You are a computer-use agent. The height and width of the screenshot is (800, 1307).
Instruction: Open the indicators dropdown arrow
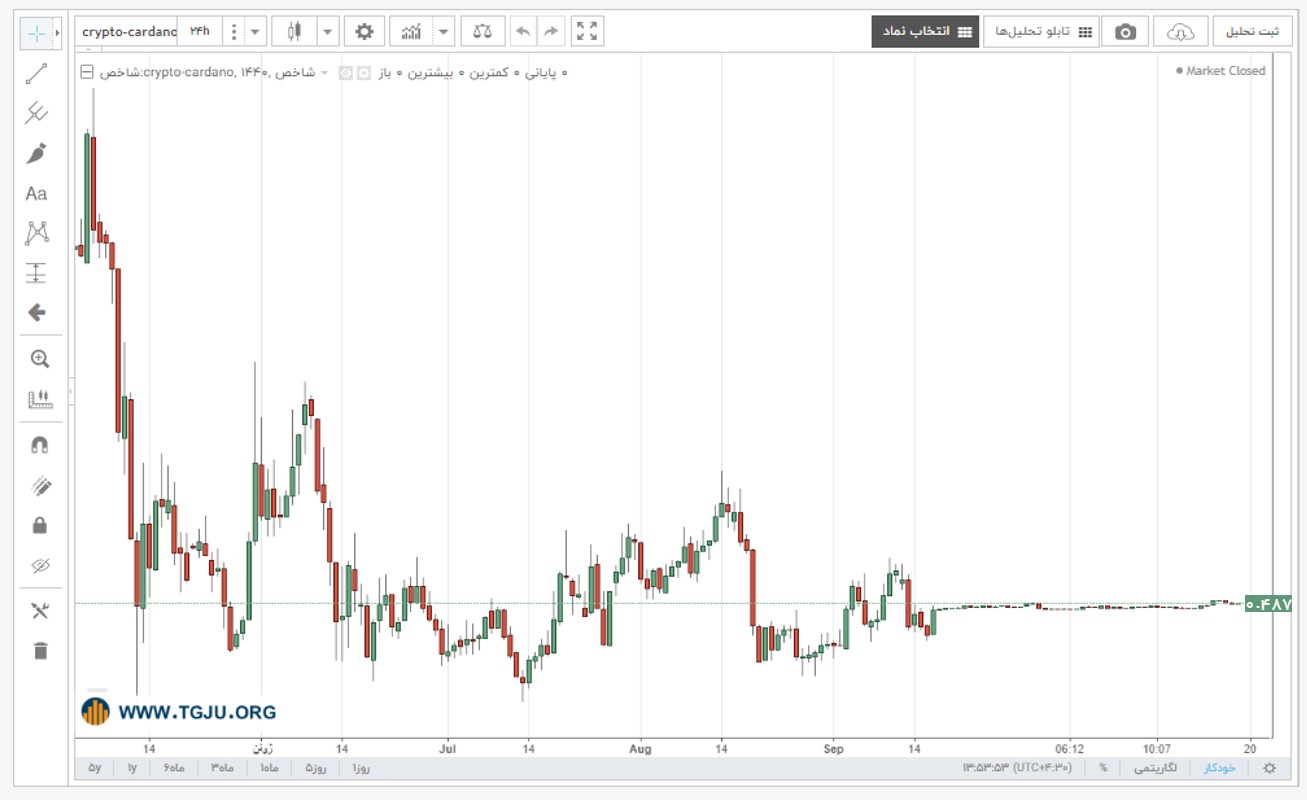pyautogui.click(x=444, y=32)
